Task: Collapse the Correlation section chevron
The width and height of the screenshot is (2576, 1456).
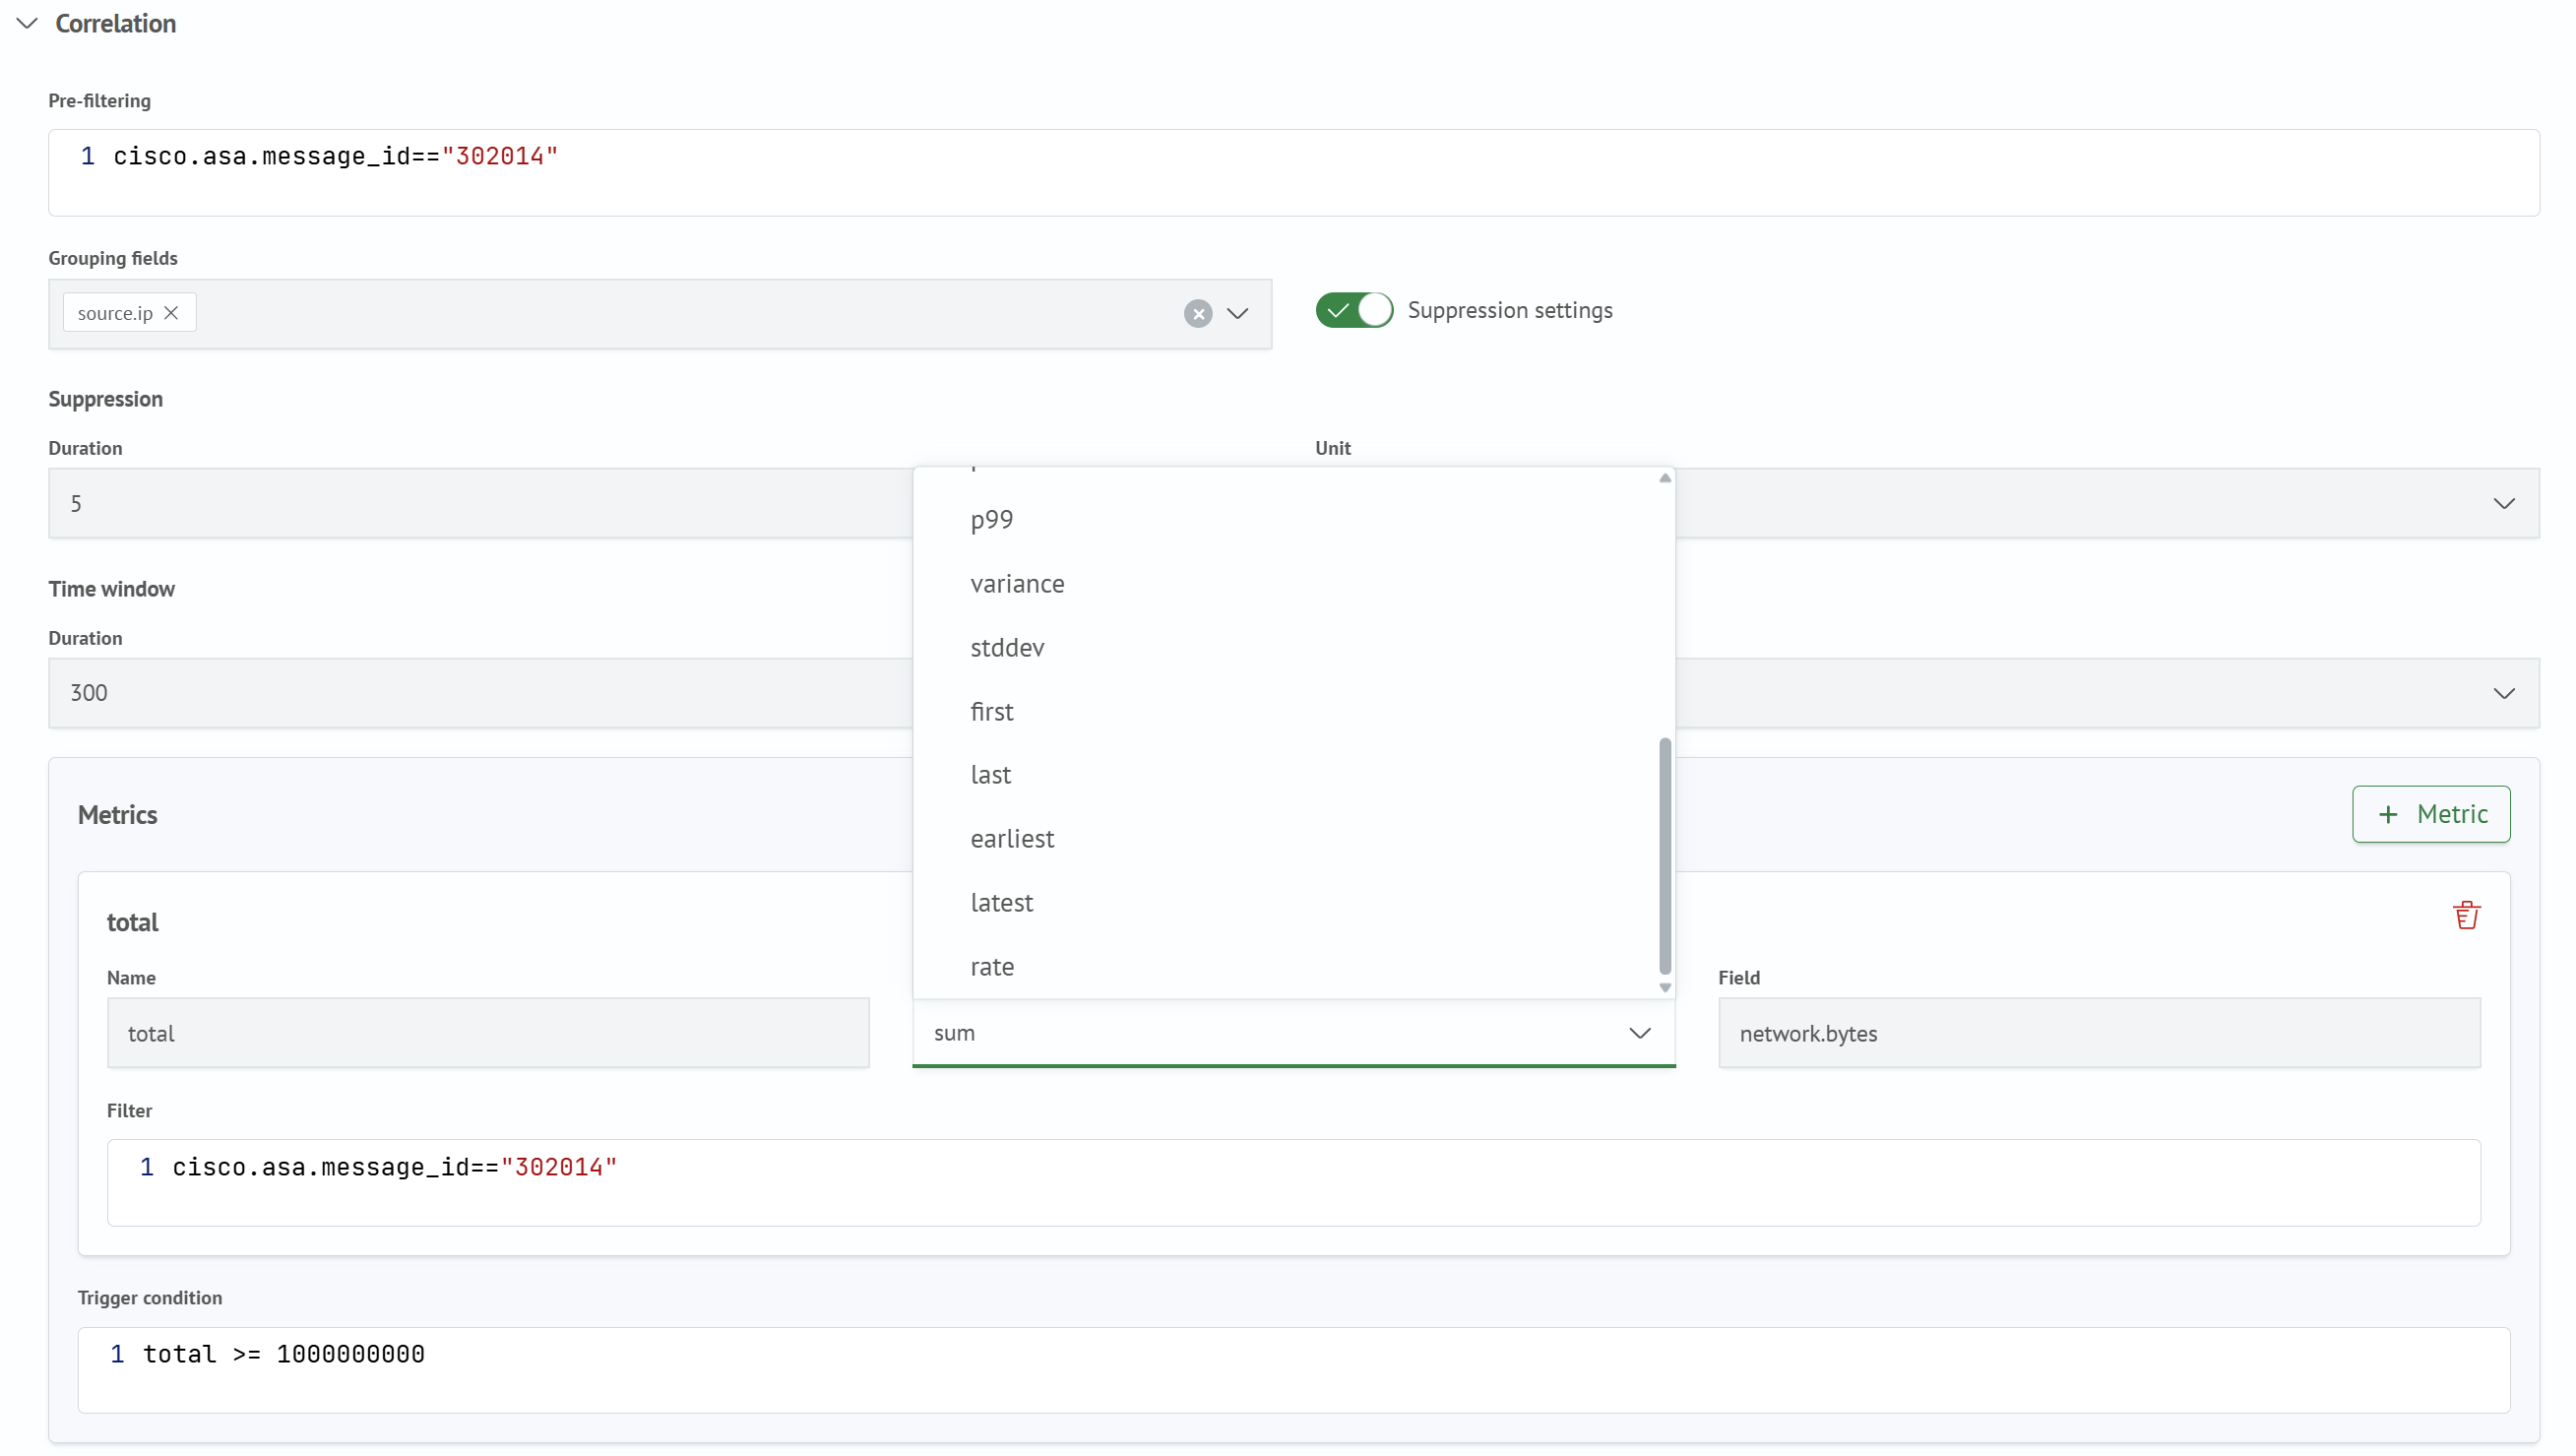Action: [27, 23]
